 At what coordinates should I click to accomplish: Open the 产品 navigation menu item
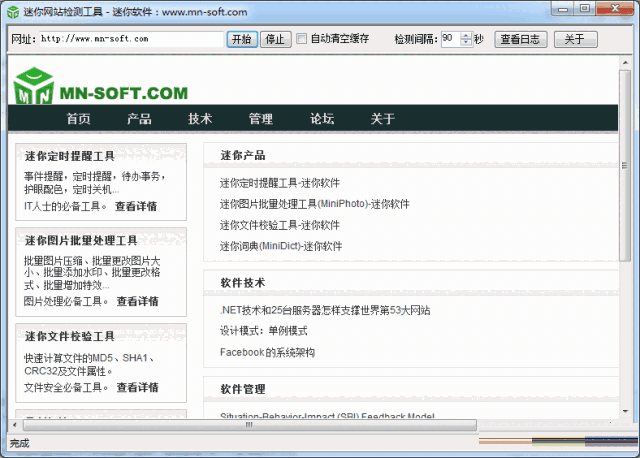click(x=139, y=119)
